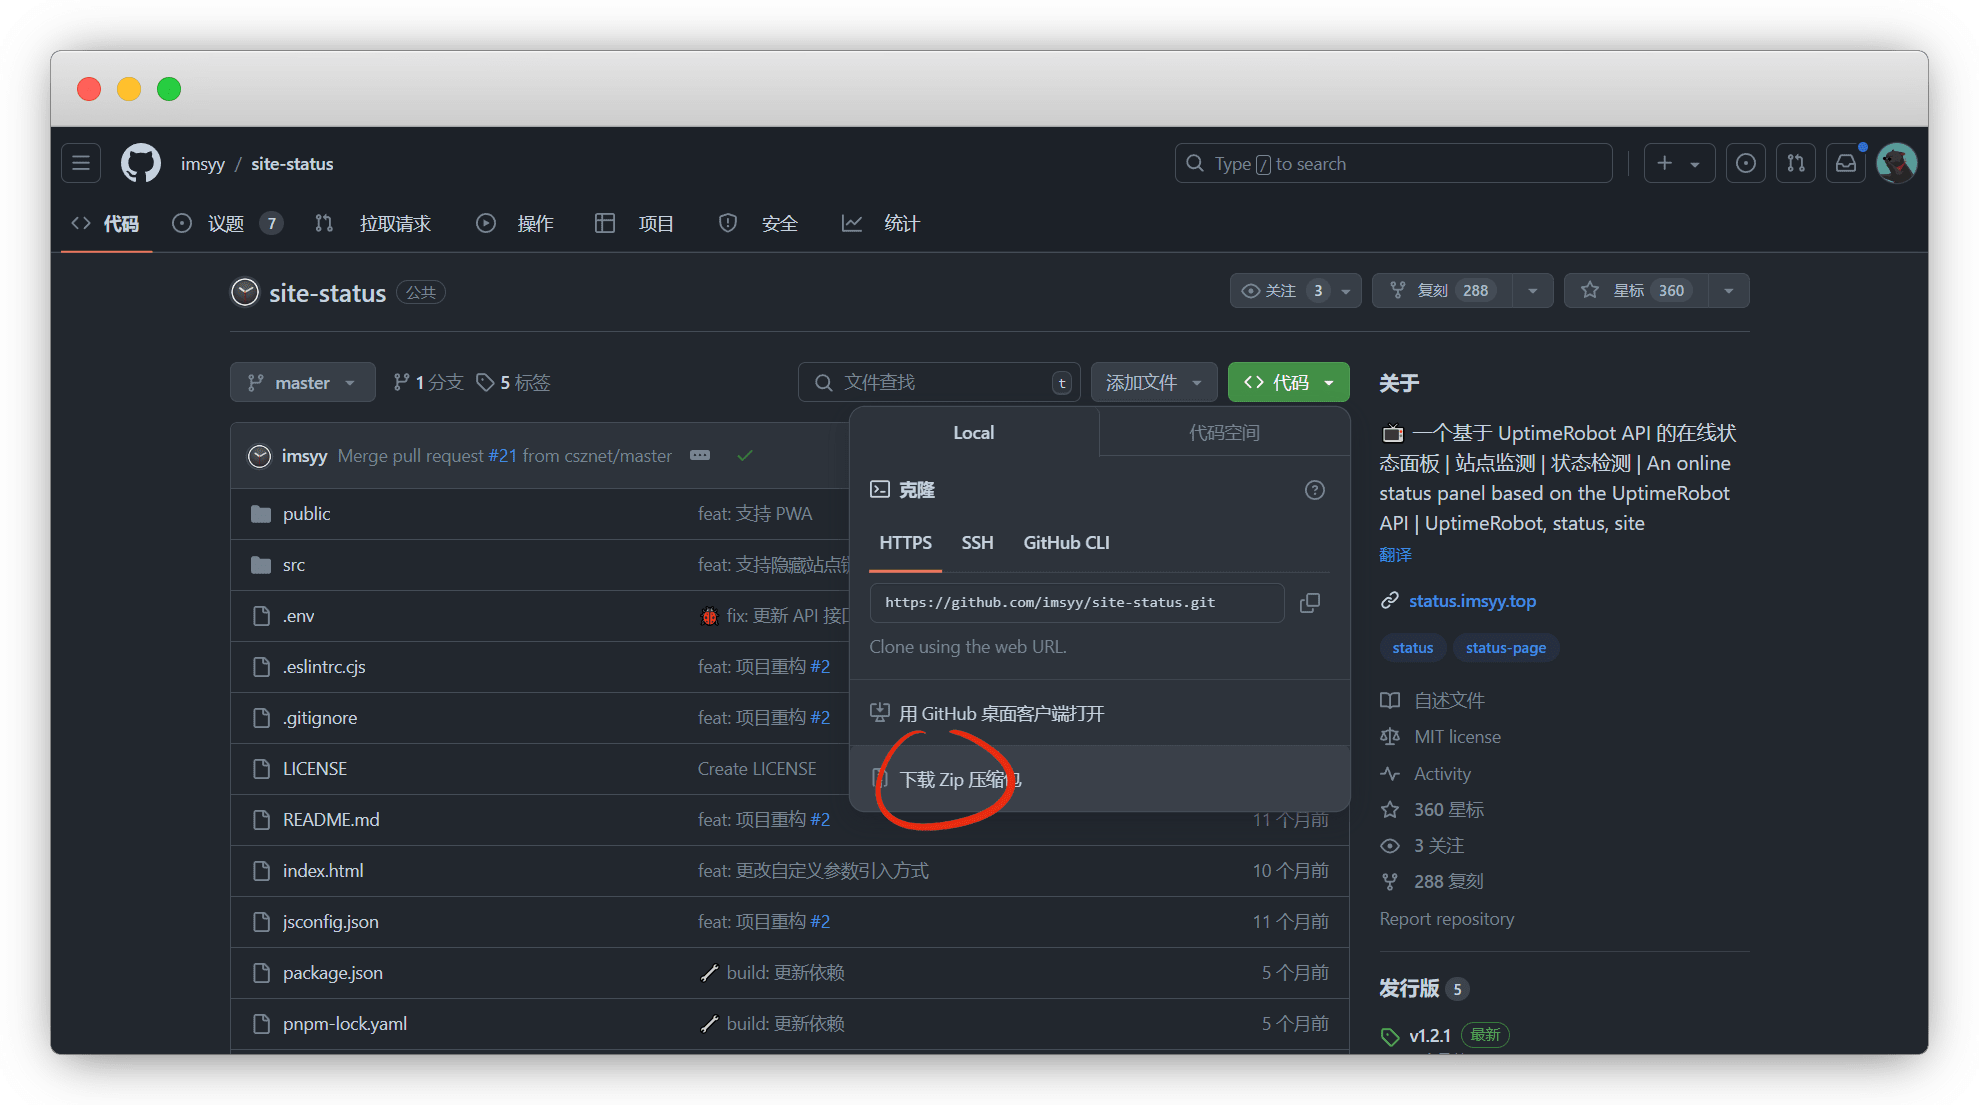Click the terminal icon beside 克隆
Screen dimensions: 1979x1105
879,490
